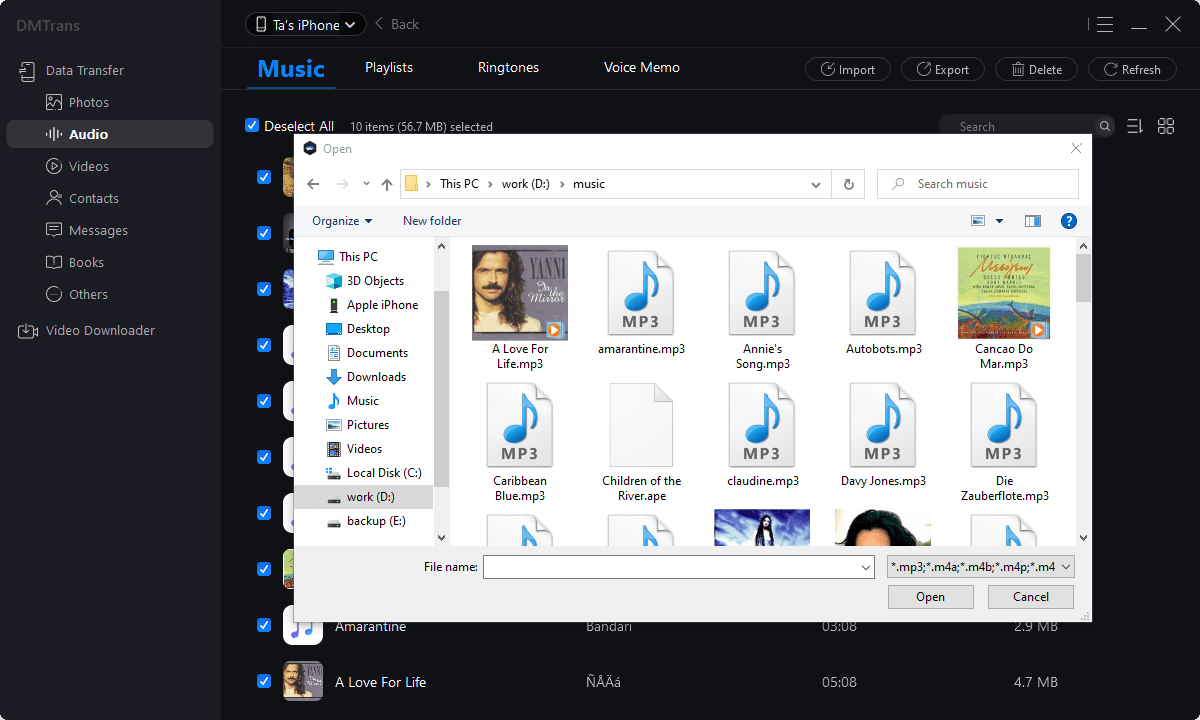Screen dimensions: 1200x720
Task: Click Open in the file dialog
Action: click(x=931, y=597)
